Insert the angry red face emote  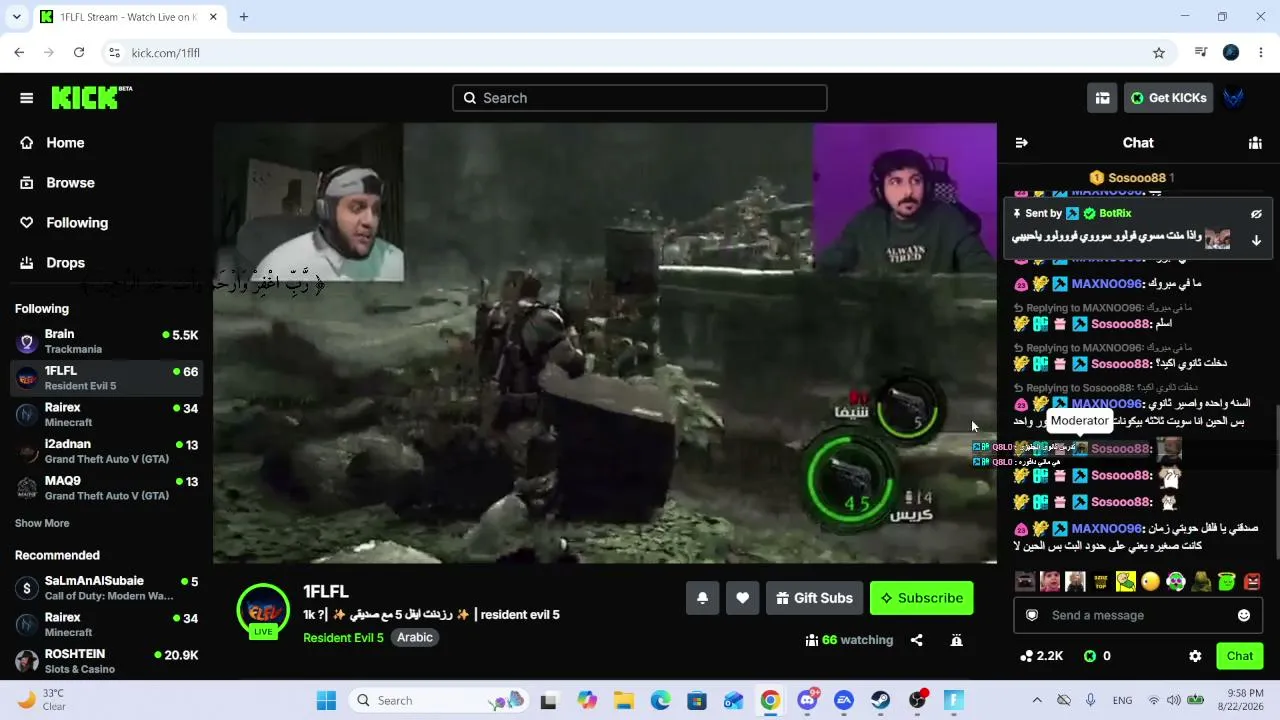(1252, 581)
